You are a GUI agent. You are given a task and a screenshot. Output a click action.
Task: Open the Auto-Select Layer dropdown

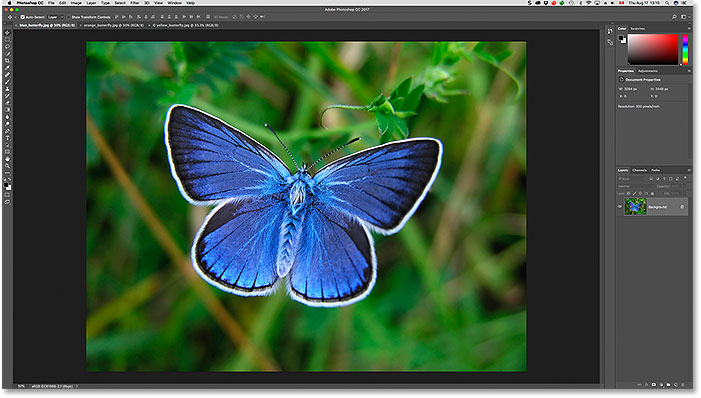[54, 17]
